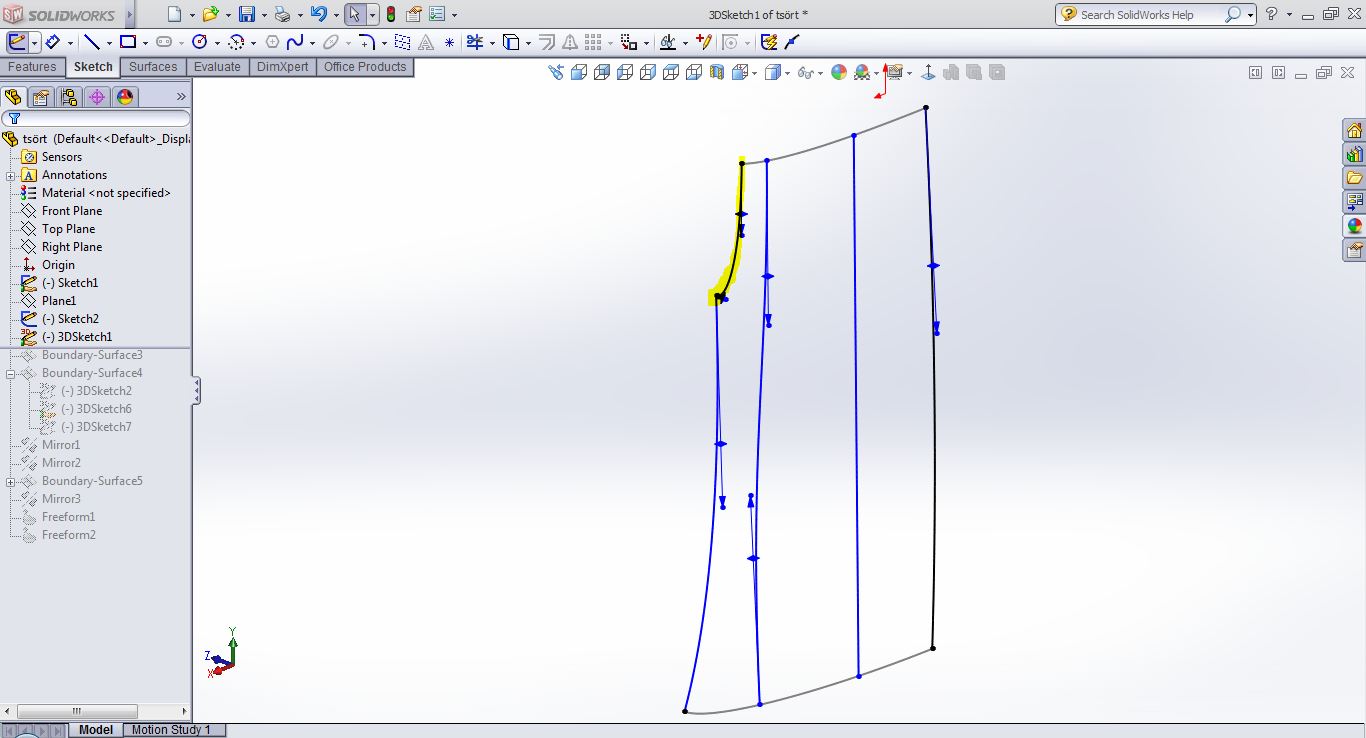Toggle Hide/Show Items with the glasses icon

tap(806, 71)
